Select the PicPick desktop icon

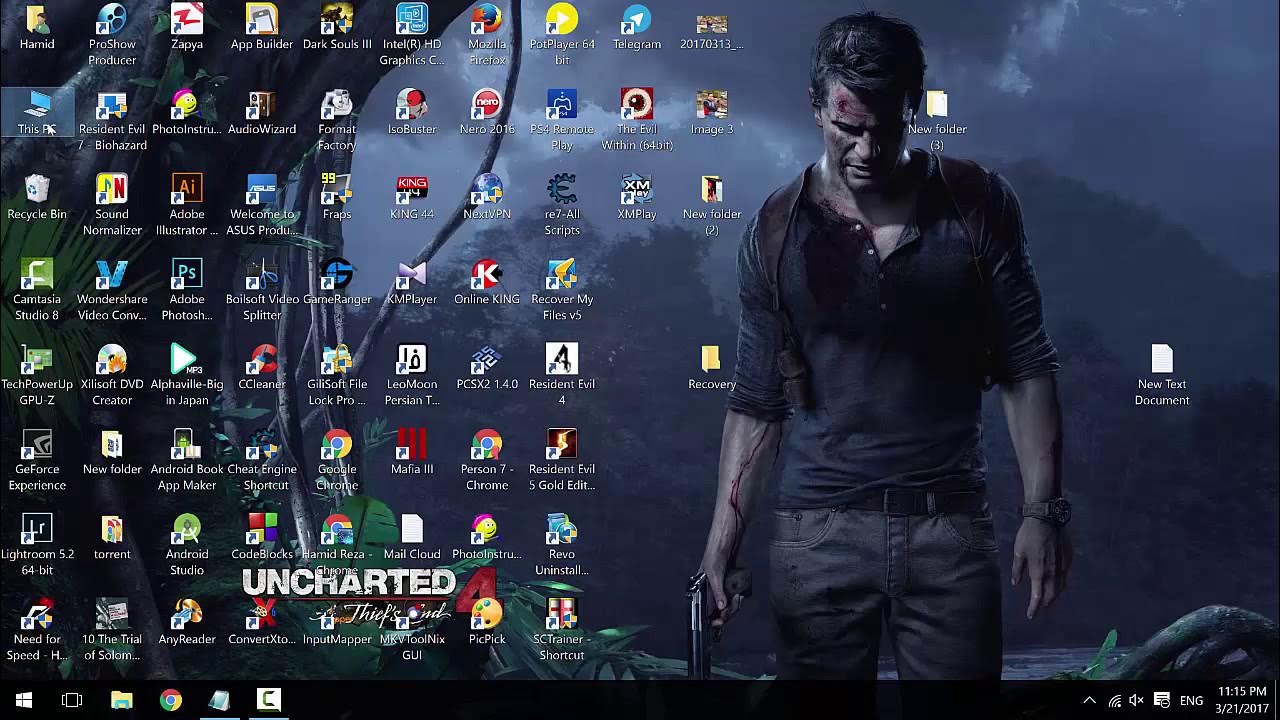click(x=487, y=622)
